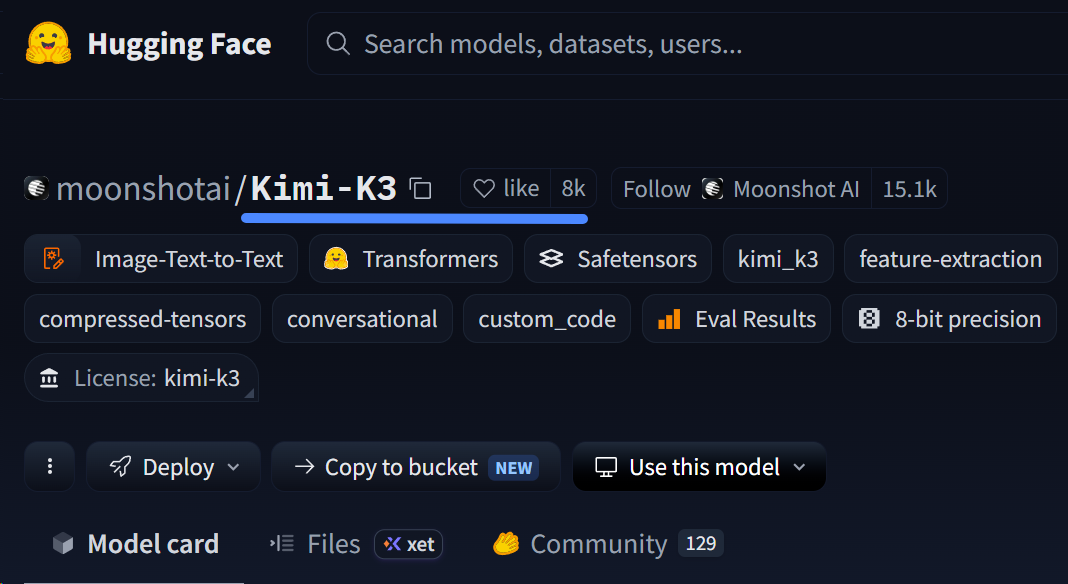
Task: Open the License: kimi-k3 tag
Action: click(141, 378)
